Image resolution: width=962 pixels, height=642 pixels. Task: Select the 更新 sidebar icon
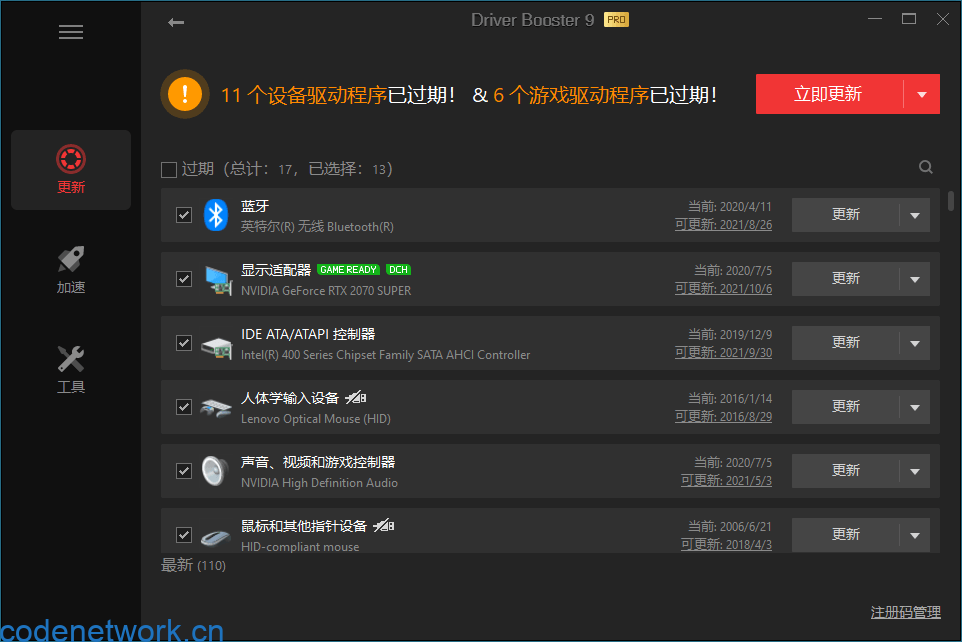pyautogui.click(x=70, y=168)
